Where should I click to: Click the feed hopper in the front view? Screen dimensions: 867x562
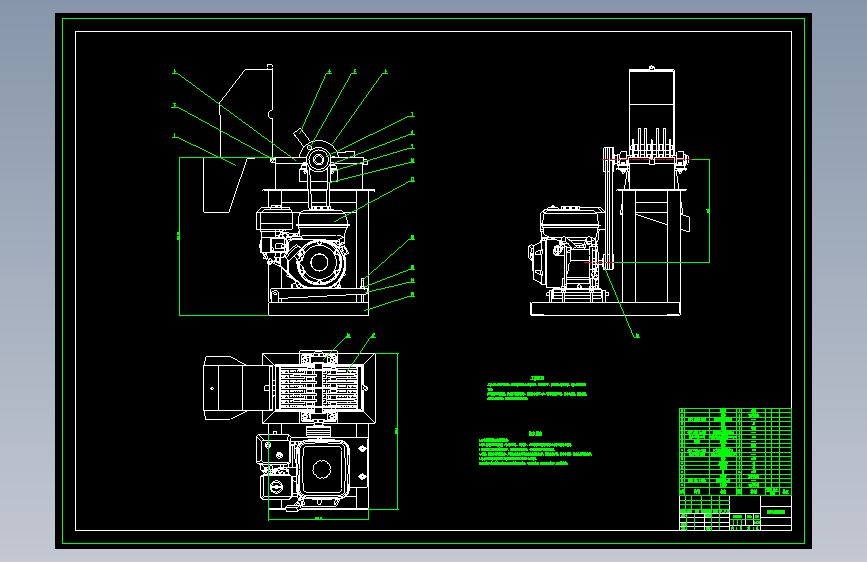[x=246, y=111]
